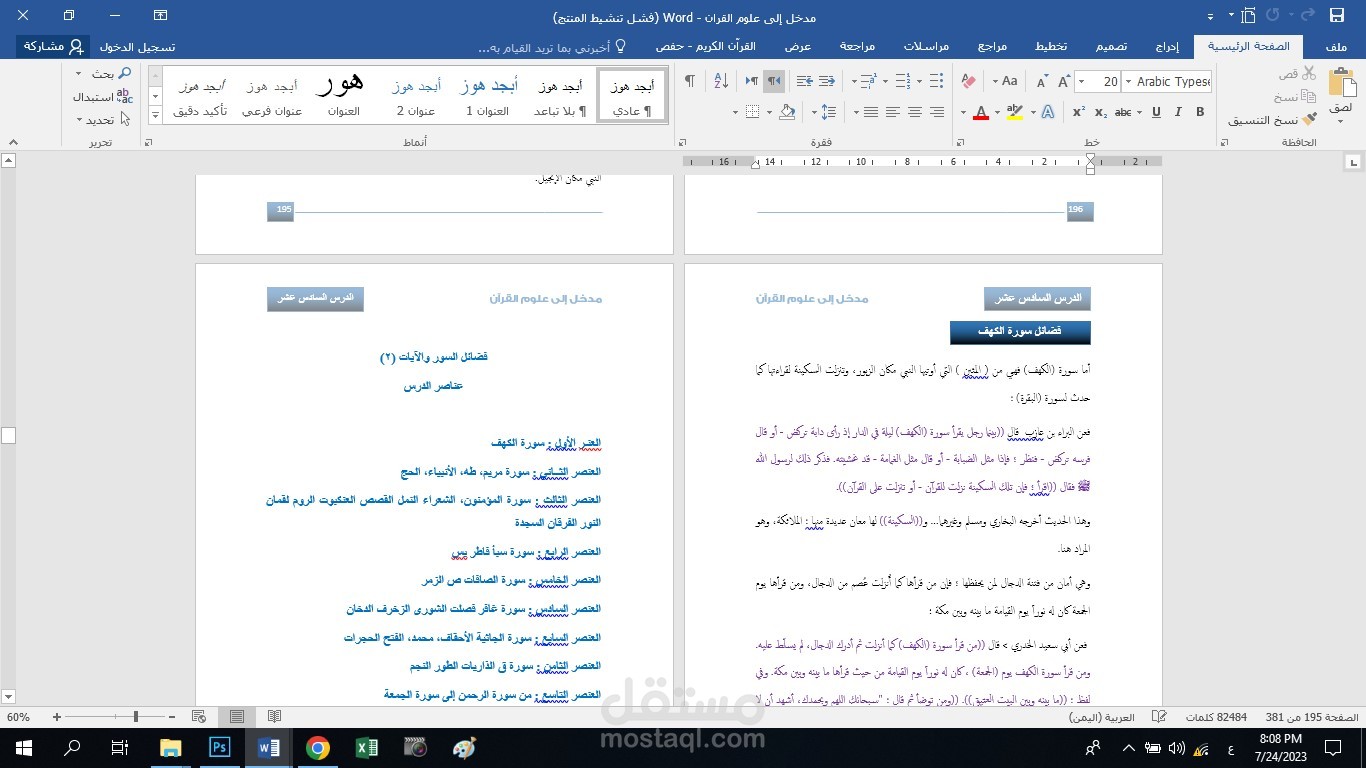Click the Copy (نسخ) icon

(1309, 97)
